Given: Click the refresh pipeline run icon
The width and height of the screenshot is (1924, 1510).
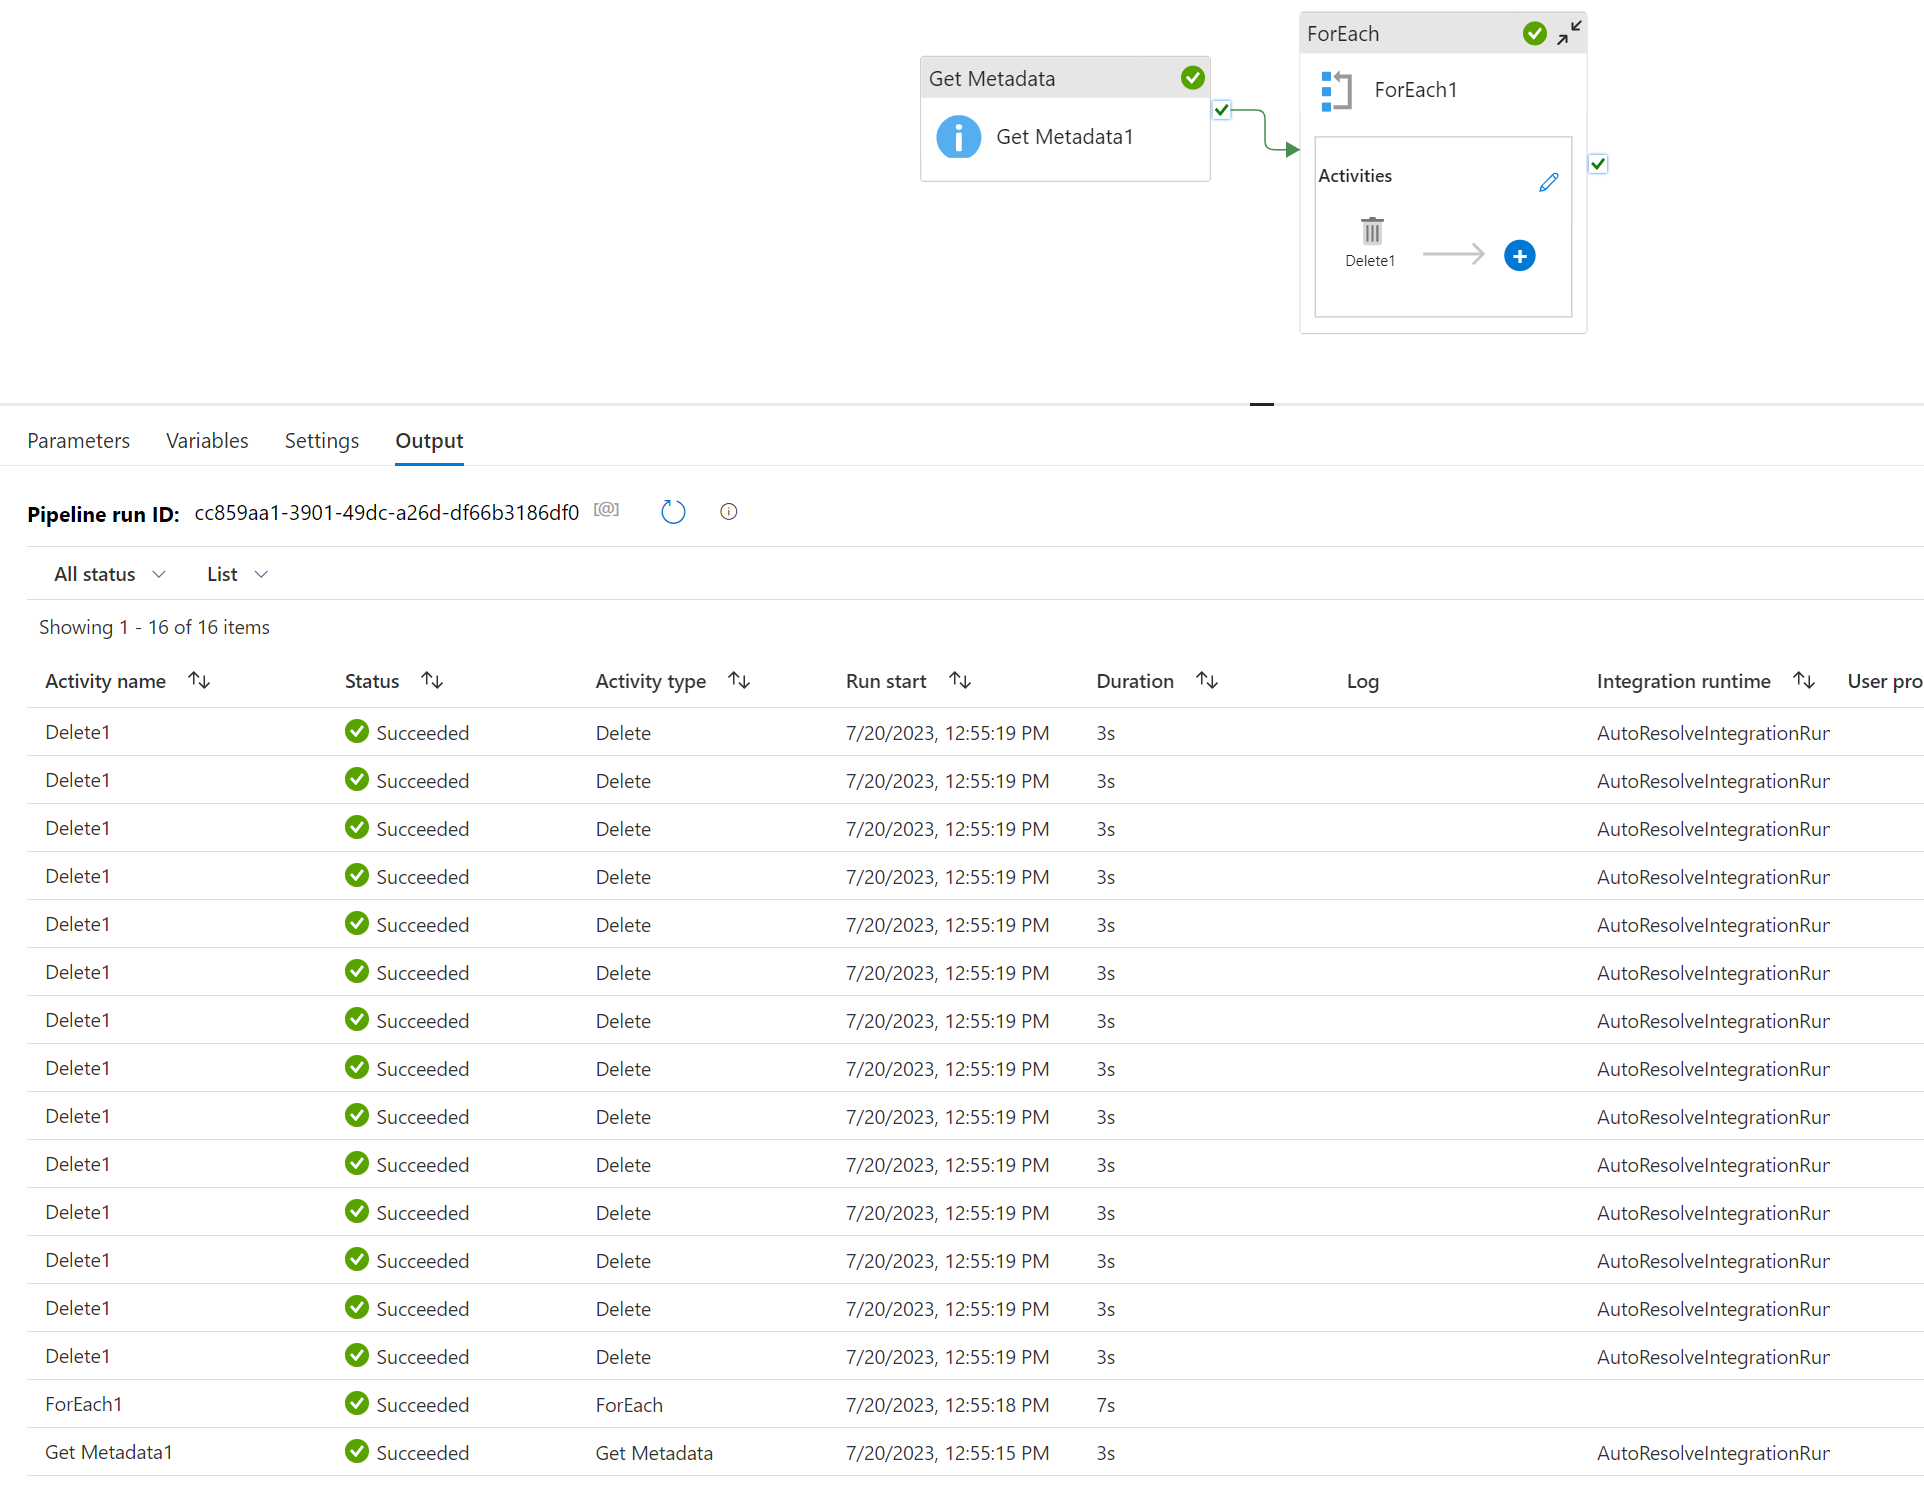Looking at the screenshot, I should tap(673, 512).
